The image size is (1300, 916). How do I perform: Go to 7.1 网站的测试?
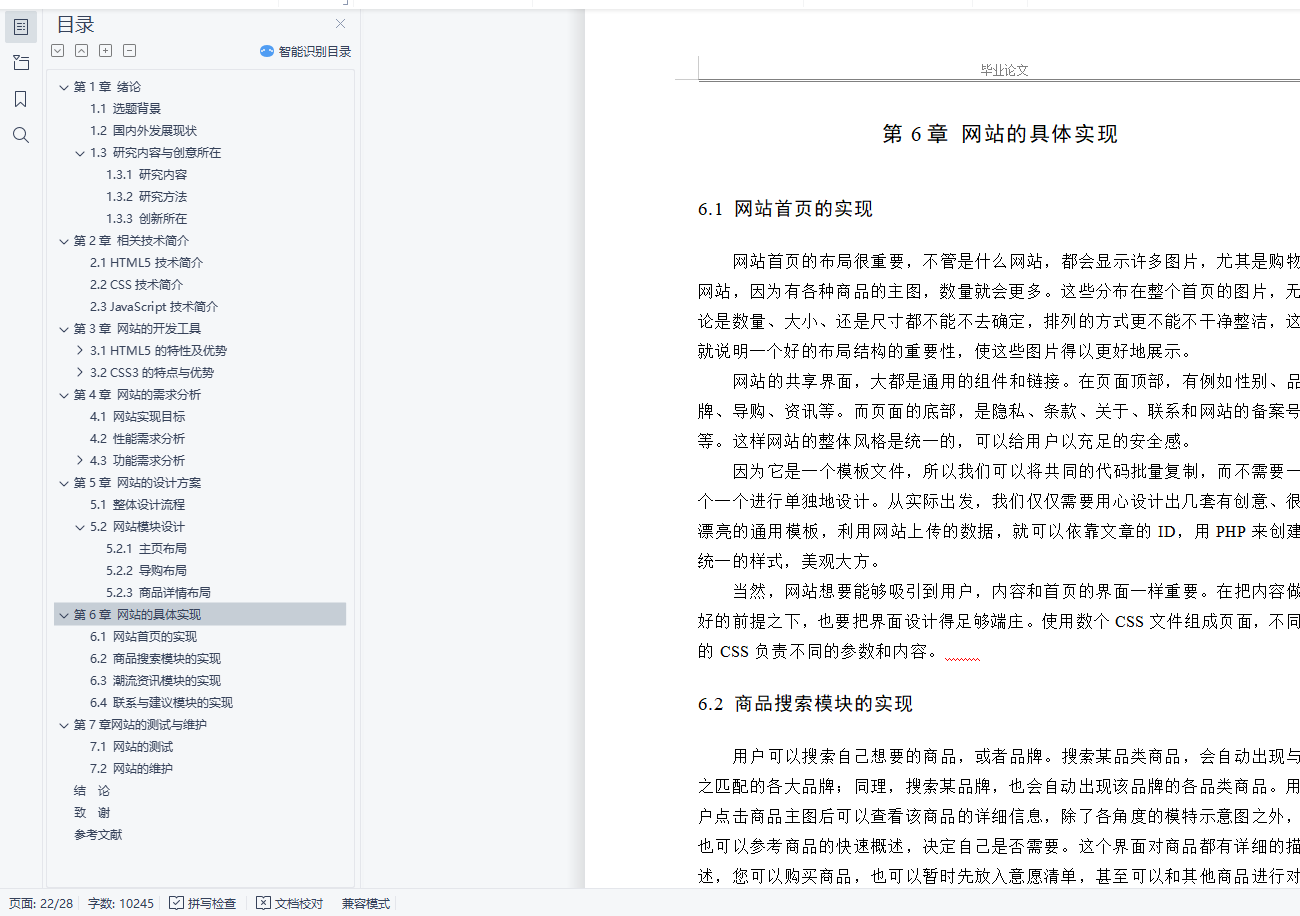(x=131, y=747)
